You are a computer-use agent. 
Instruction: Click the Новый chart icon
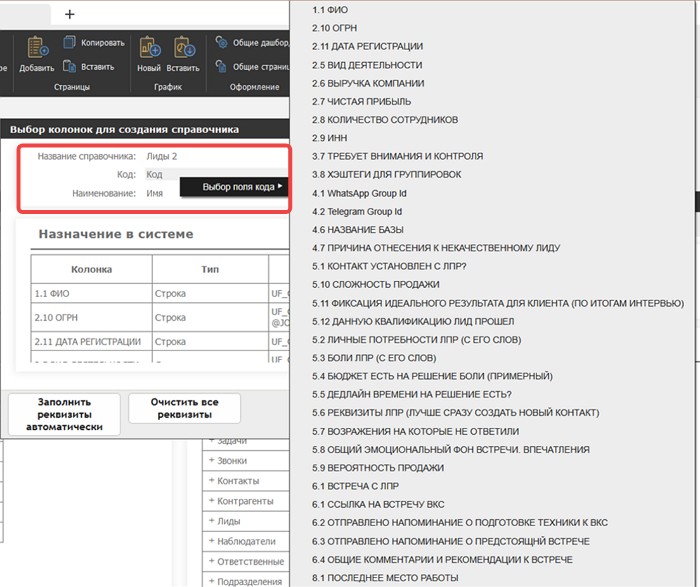(150, 47)
